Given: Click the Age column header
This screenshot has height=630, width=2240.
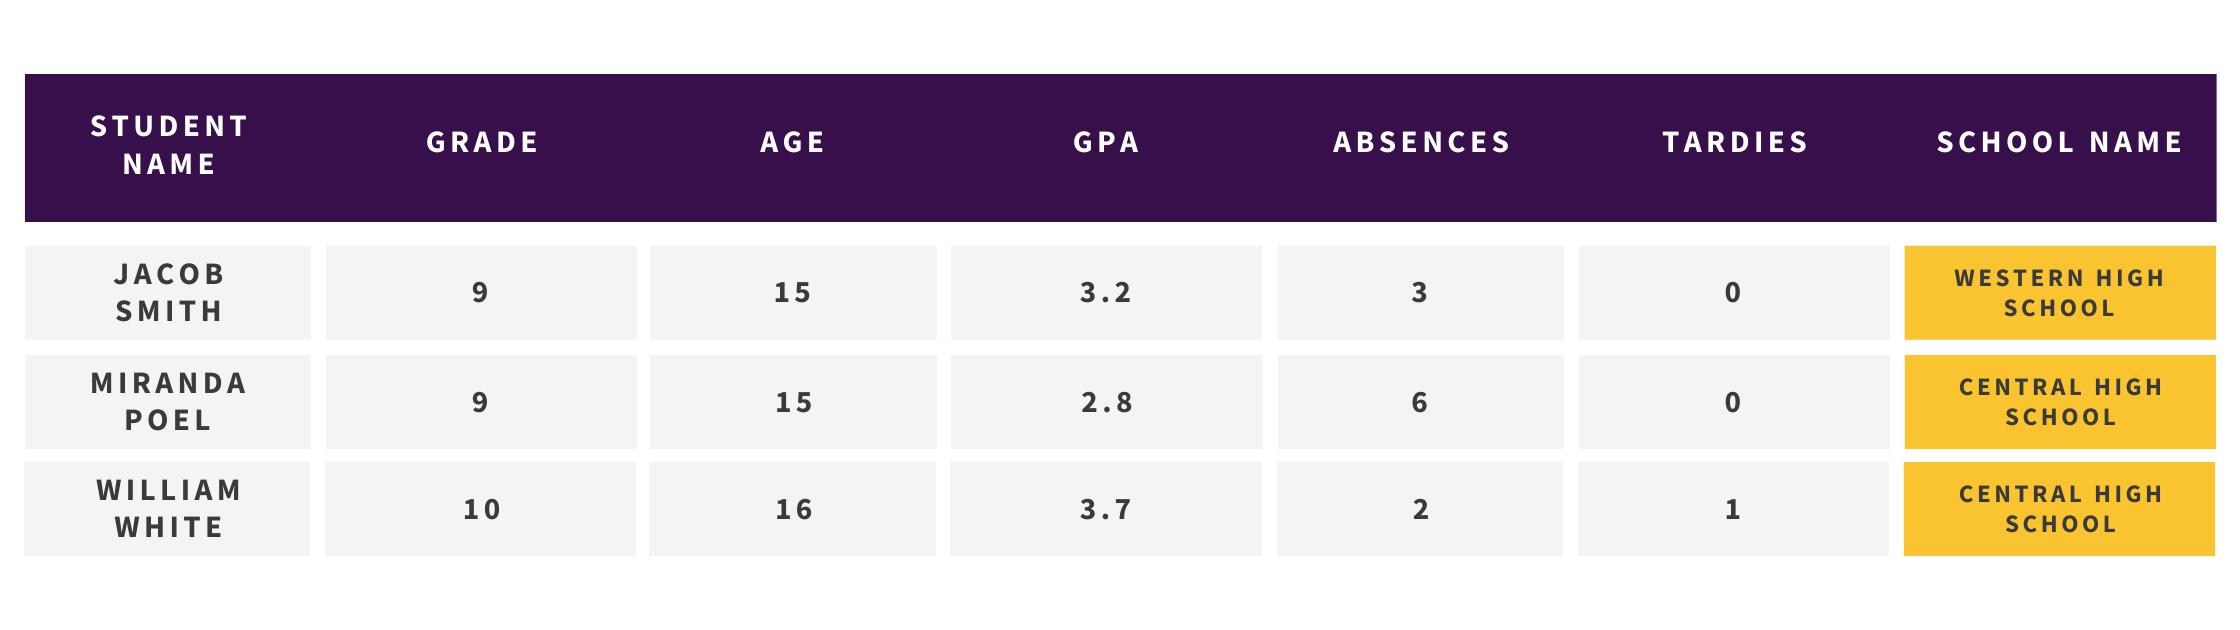Looking at the screenshot, I should (793, 142).
